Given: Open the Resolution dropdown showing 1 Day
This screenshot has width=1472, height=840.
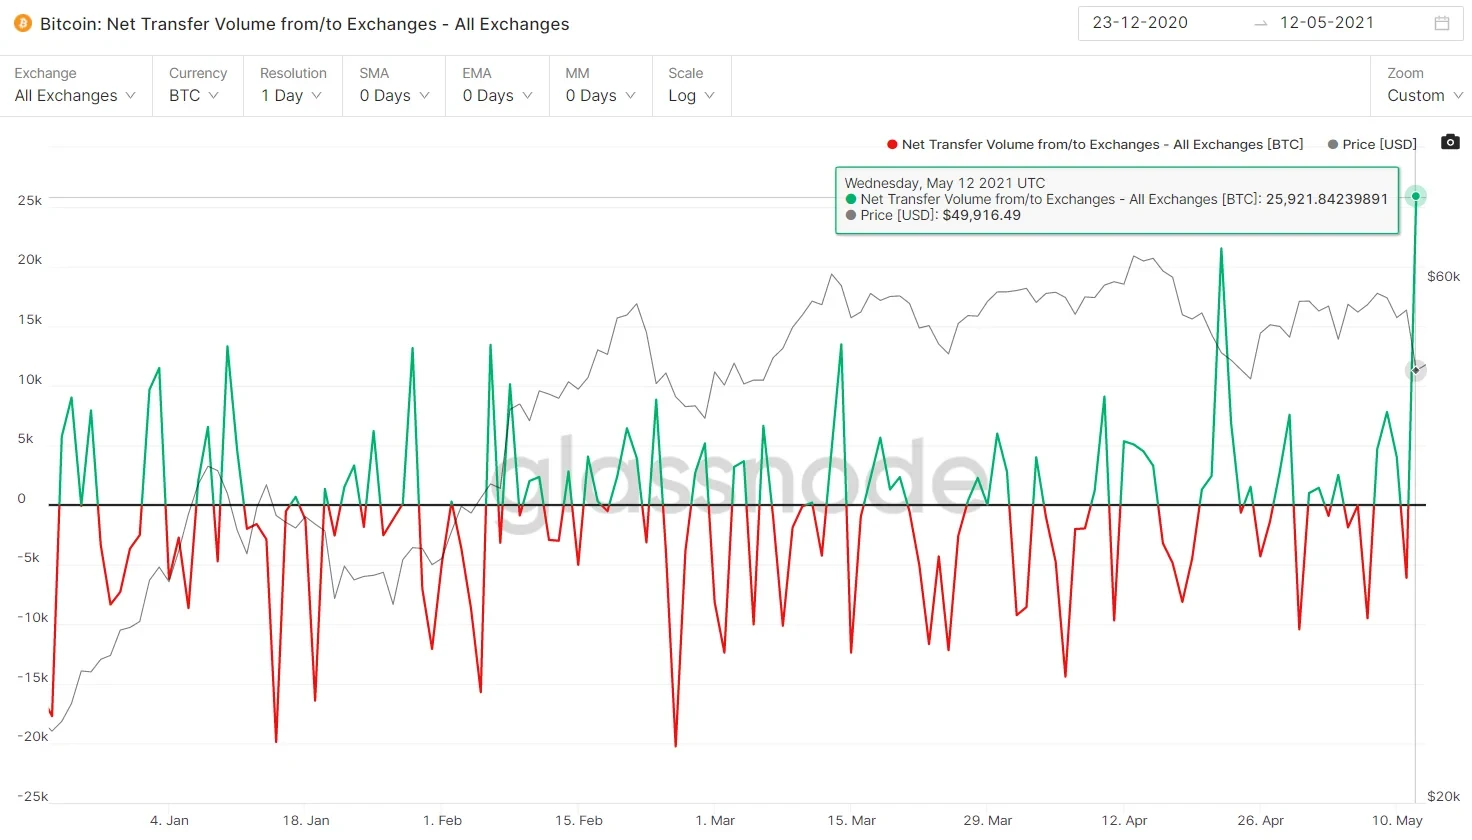Looking at the screenshot, I should (293, 95).
